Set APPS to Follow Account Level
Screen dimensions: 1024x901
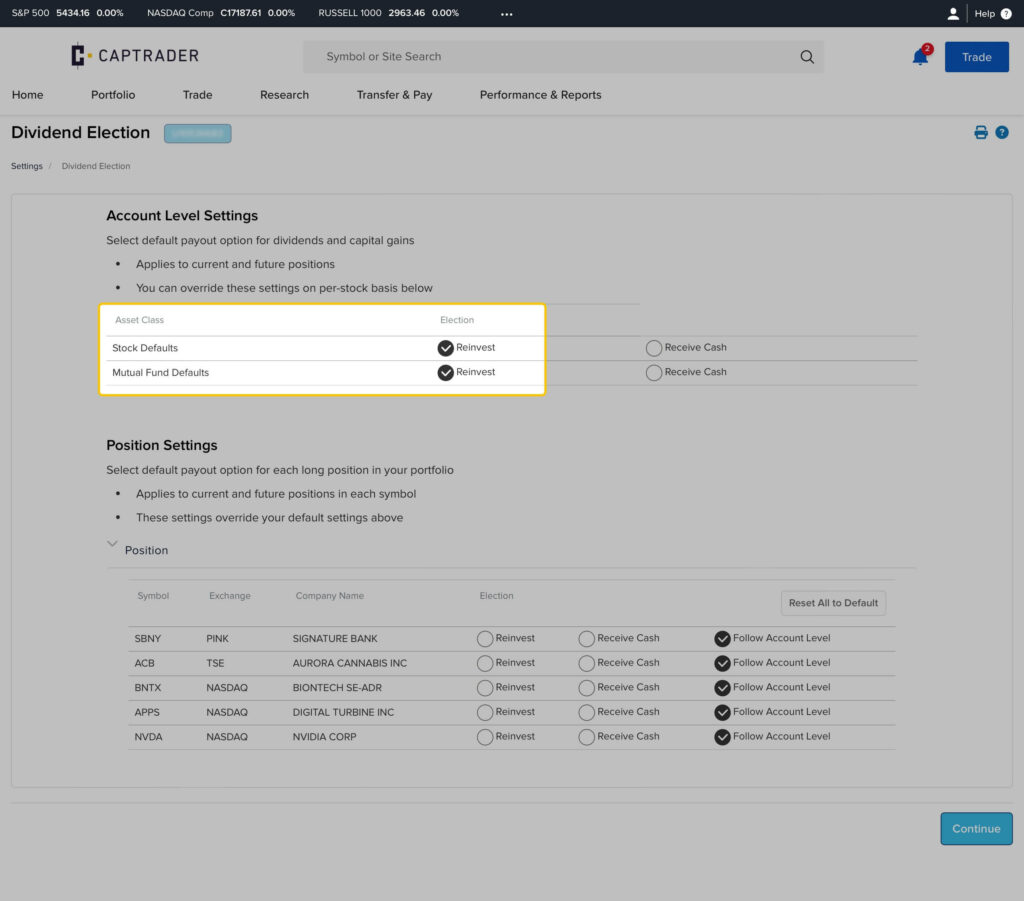(722, 712)
